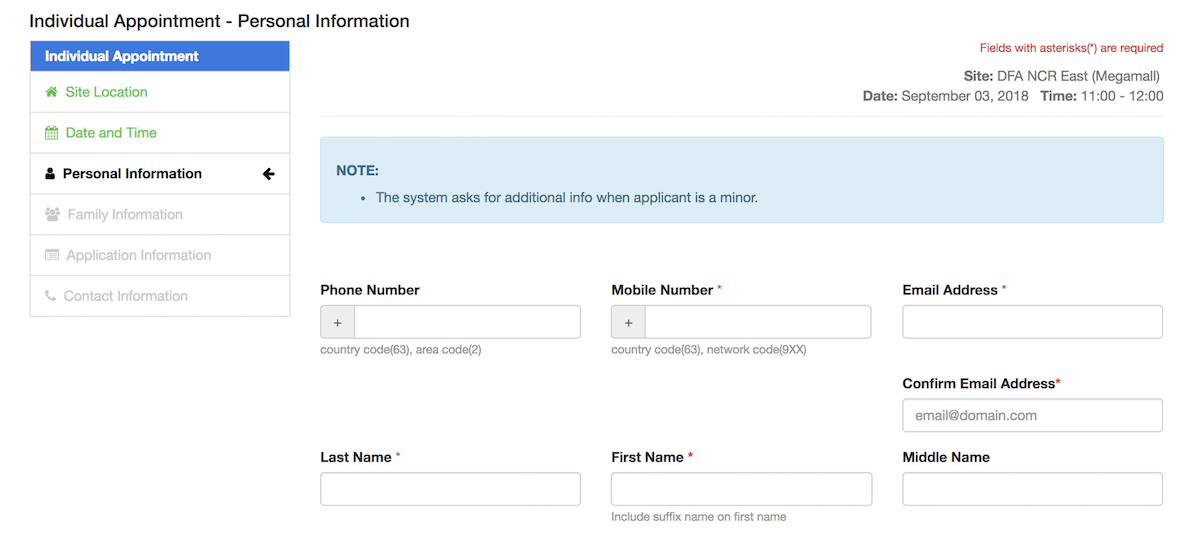Open the Site Location step
The width and height of the screenshot is (1200, 541).
(106, 92)
